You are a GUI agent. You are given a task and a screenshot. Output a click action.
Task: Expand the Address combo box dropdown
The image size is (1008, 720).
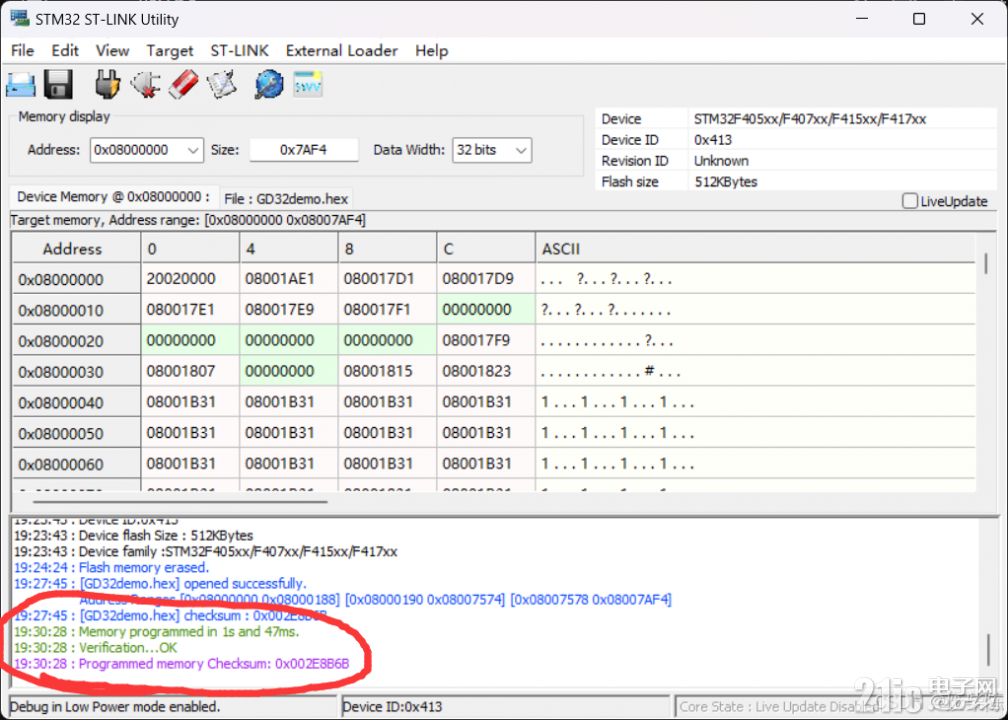pyautogui.click(x=192, y=150)
